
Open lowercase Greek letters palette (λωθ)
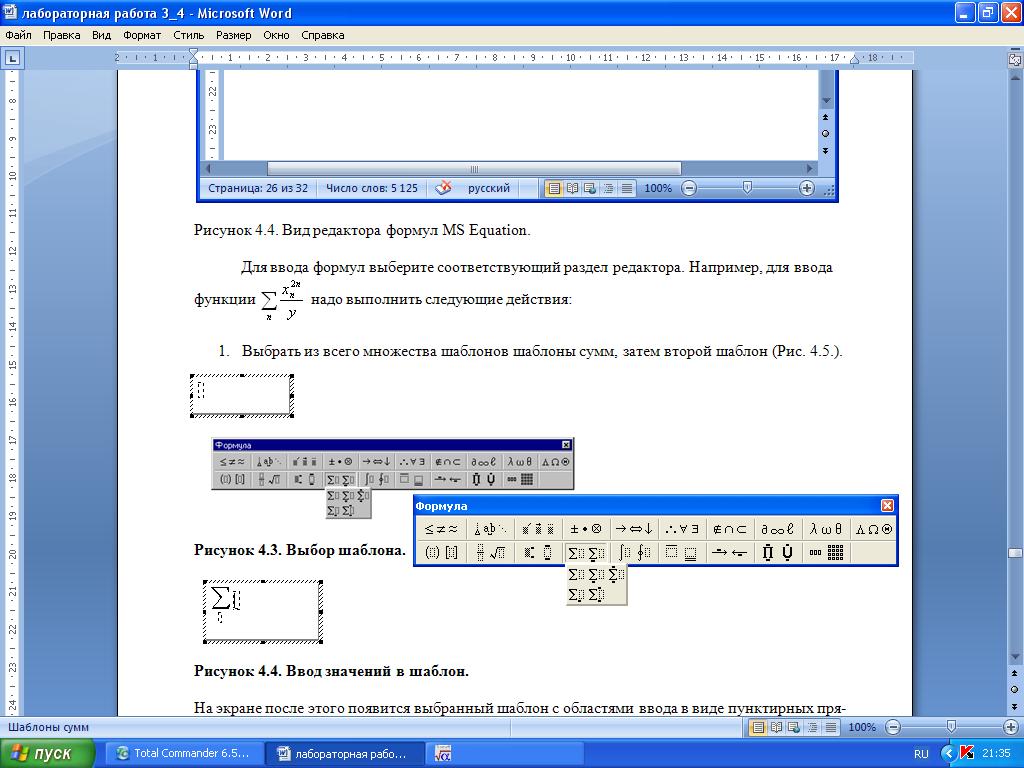(x=825, y=529)
